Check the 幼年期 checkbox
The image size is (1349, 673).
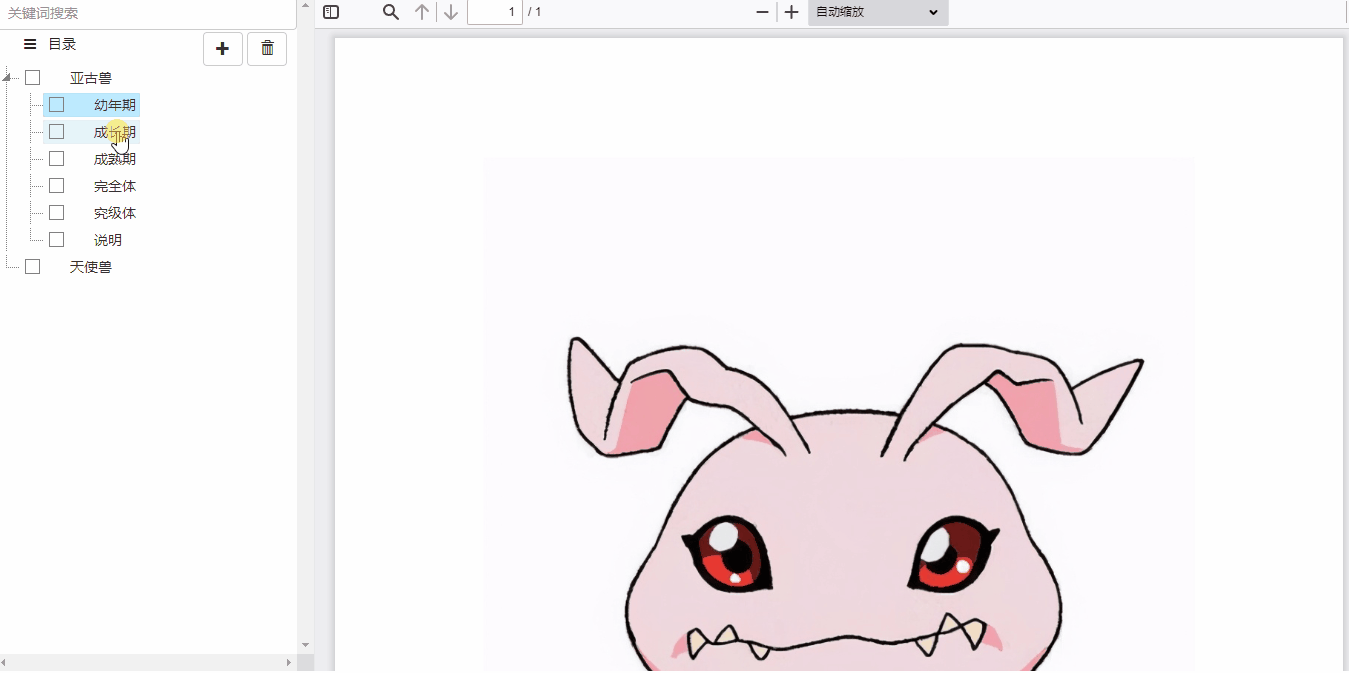(x=57, y=105)
